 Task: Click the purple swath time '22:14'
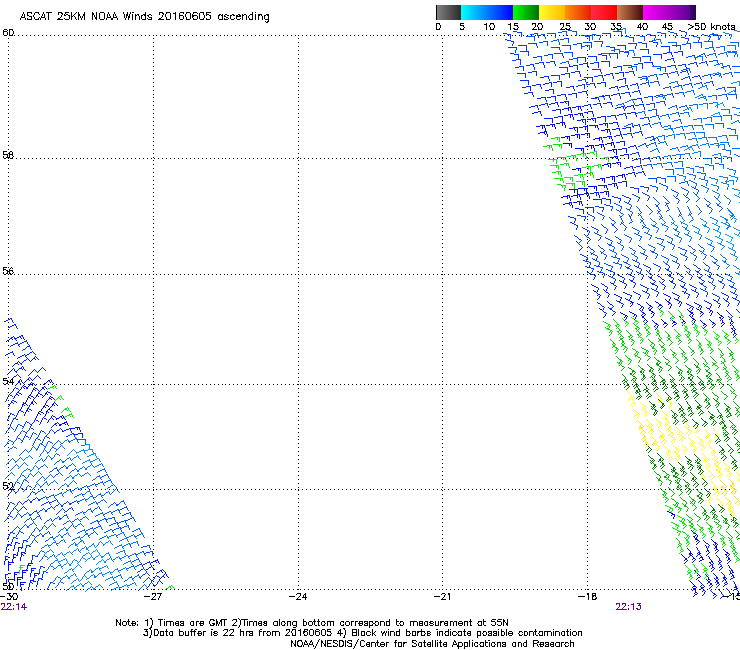point(14,607)
